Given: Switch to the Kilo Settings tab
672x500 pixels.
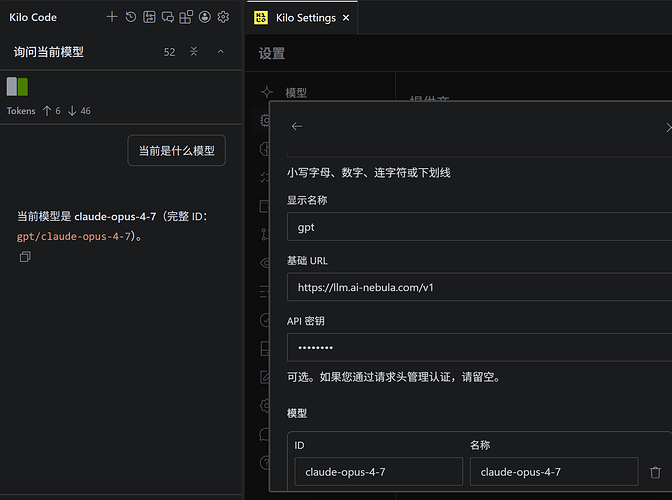Looking at the screenshot, I should pos(302,18).
